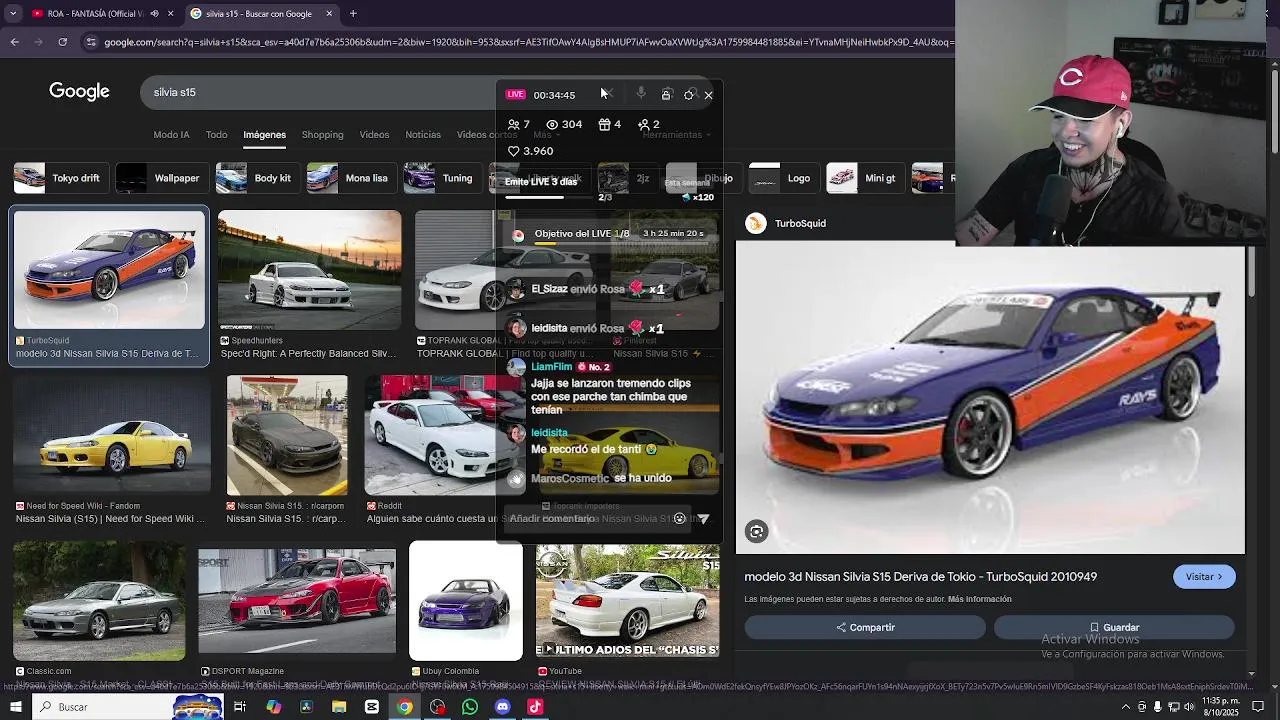Close the TikTok LIVE overlay panel
Viewport: 1280px width, 720px height.
pos(708,95)
